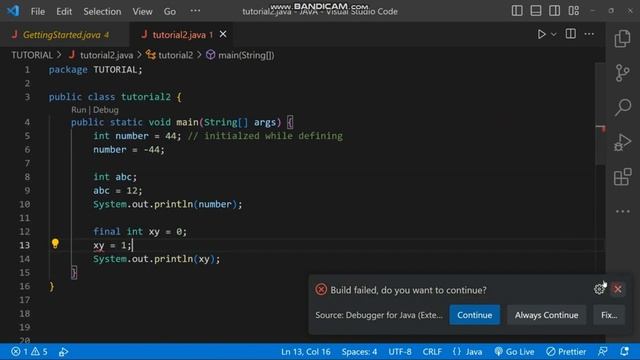The width and height of the screenshot is (640, 360).
Task: Open the Run and Debug view
Action: point(622,142)
